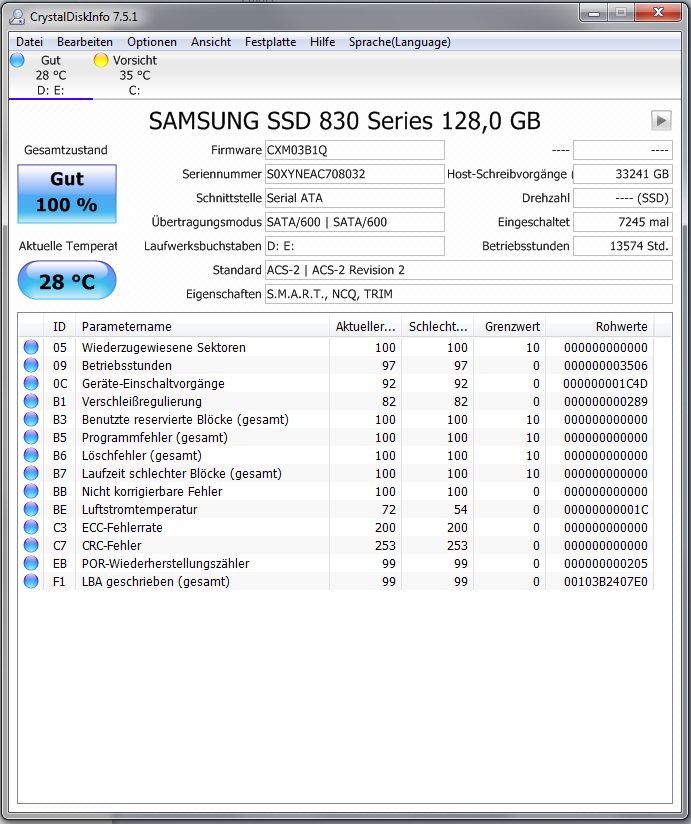Minimize the CrystalDiskInfo window
Image resolution: width=691 pixels, height=824 pixels.
coord(594,13)
